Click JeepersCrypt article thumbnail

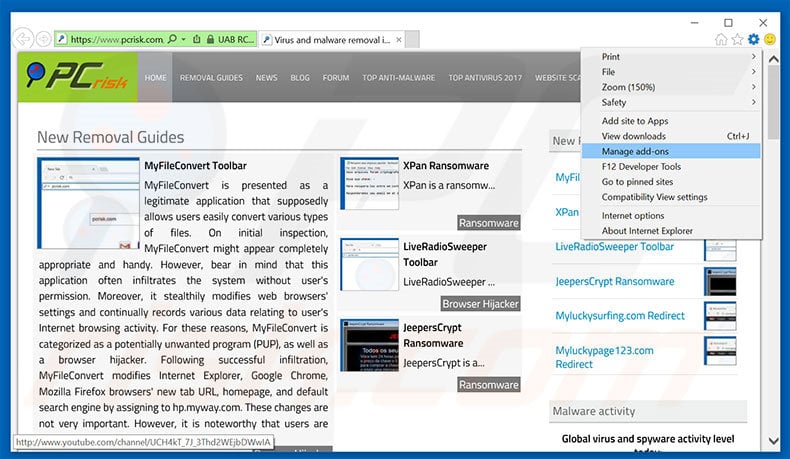click(369, 346)
